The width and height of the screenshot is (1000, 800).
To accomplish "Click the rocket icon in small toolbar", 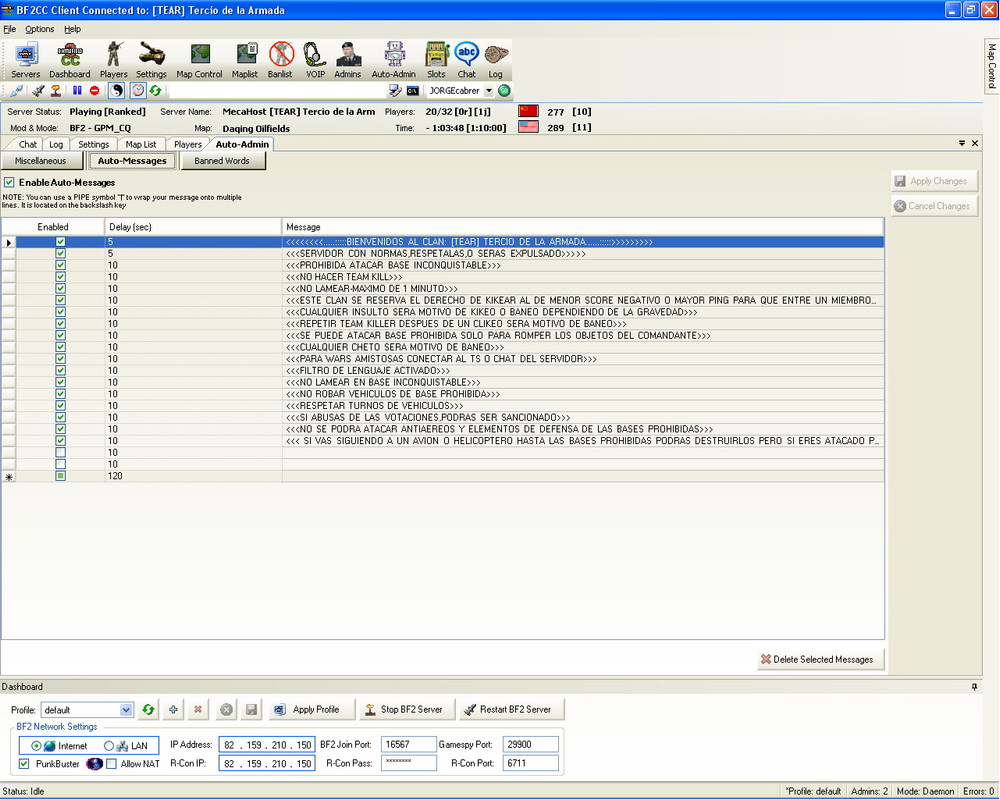I will pos(38,91).
